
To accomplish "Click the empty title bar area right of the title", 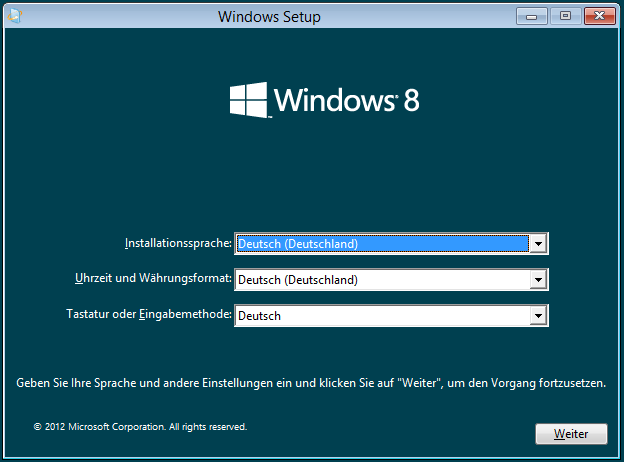I will (420, 17).
